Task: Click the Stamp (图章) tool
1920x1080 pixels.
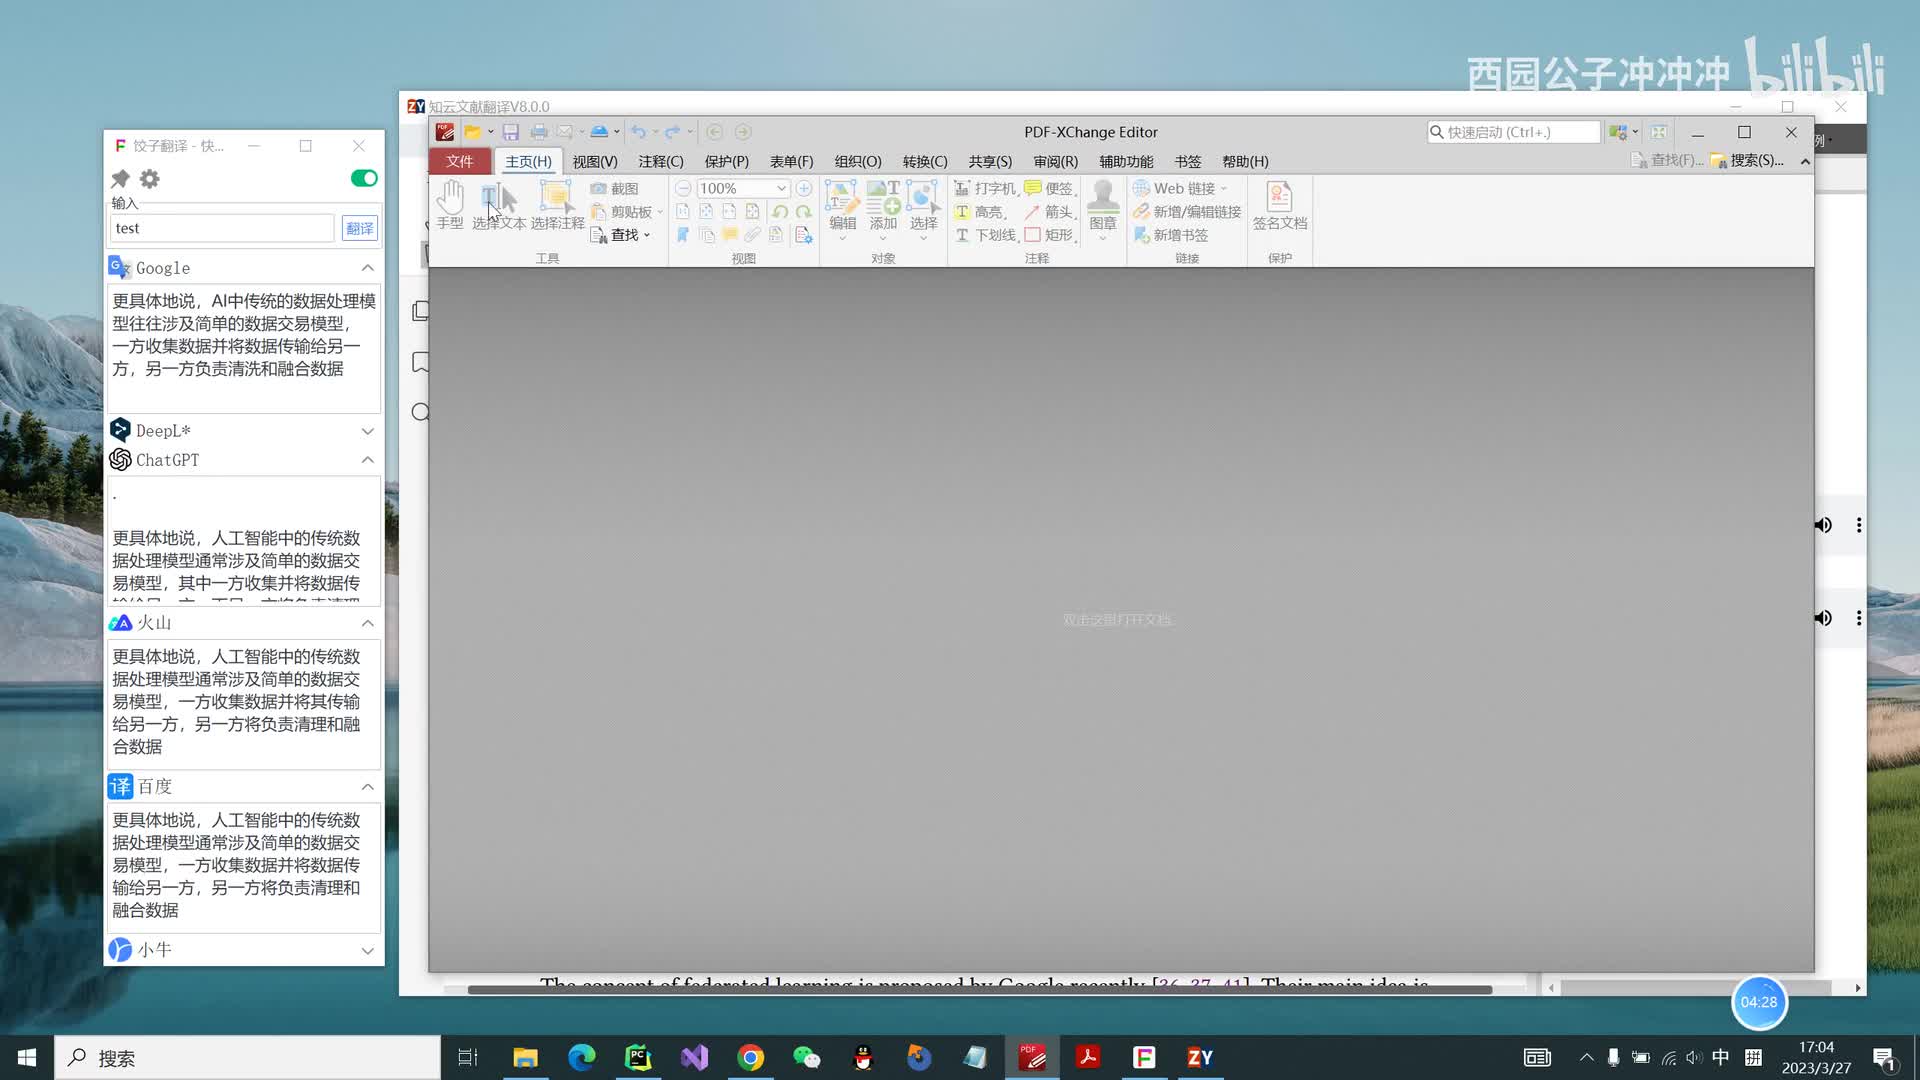Action: (1103, 205)
